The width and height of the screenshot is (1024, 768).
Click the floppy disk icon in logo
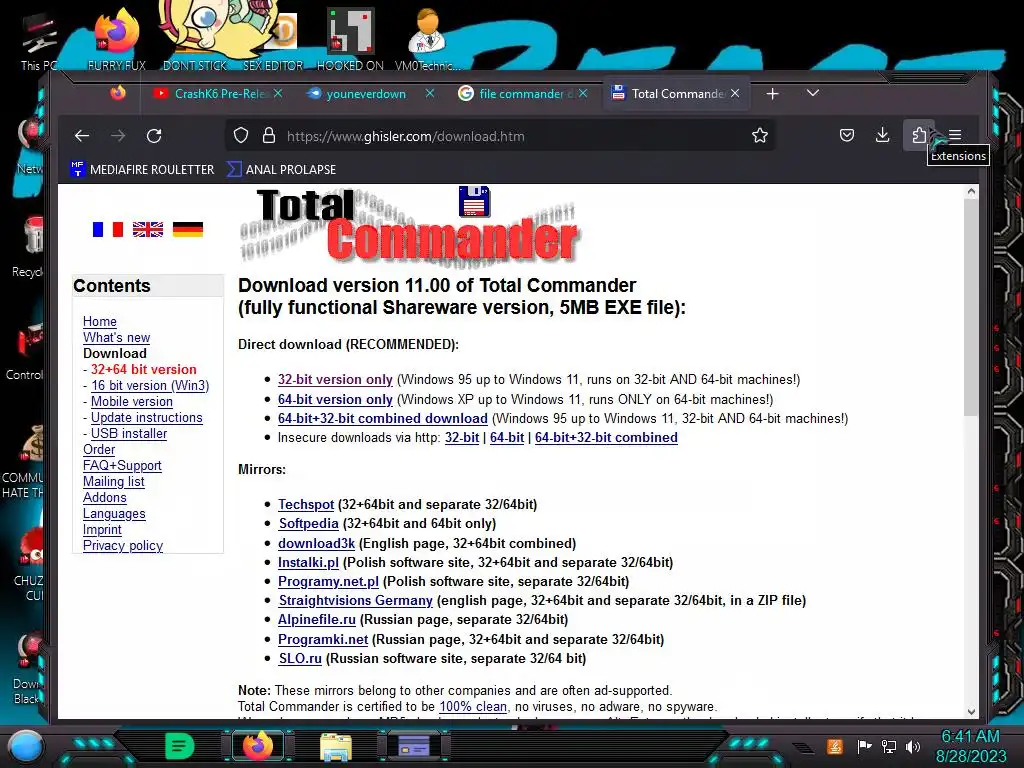[474, 201]
